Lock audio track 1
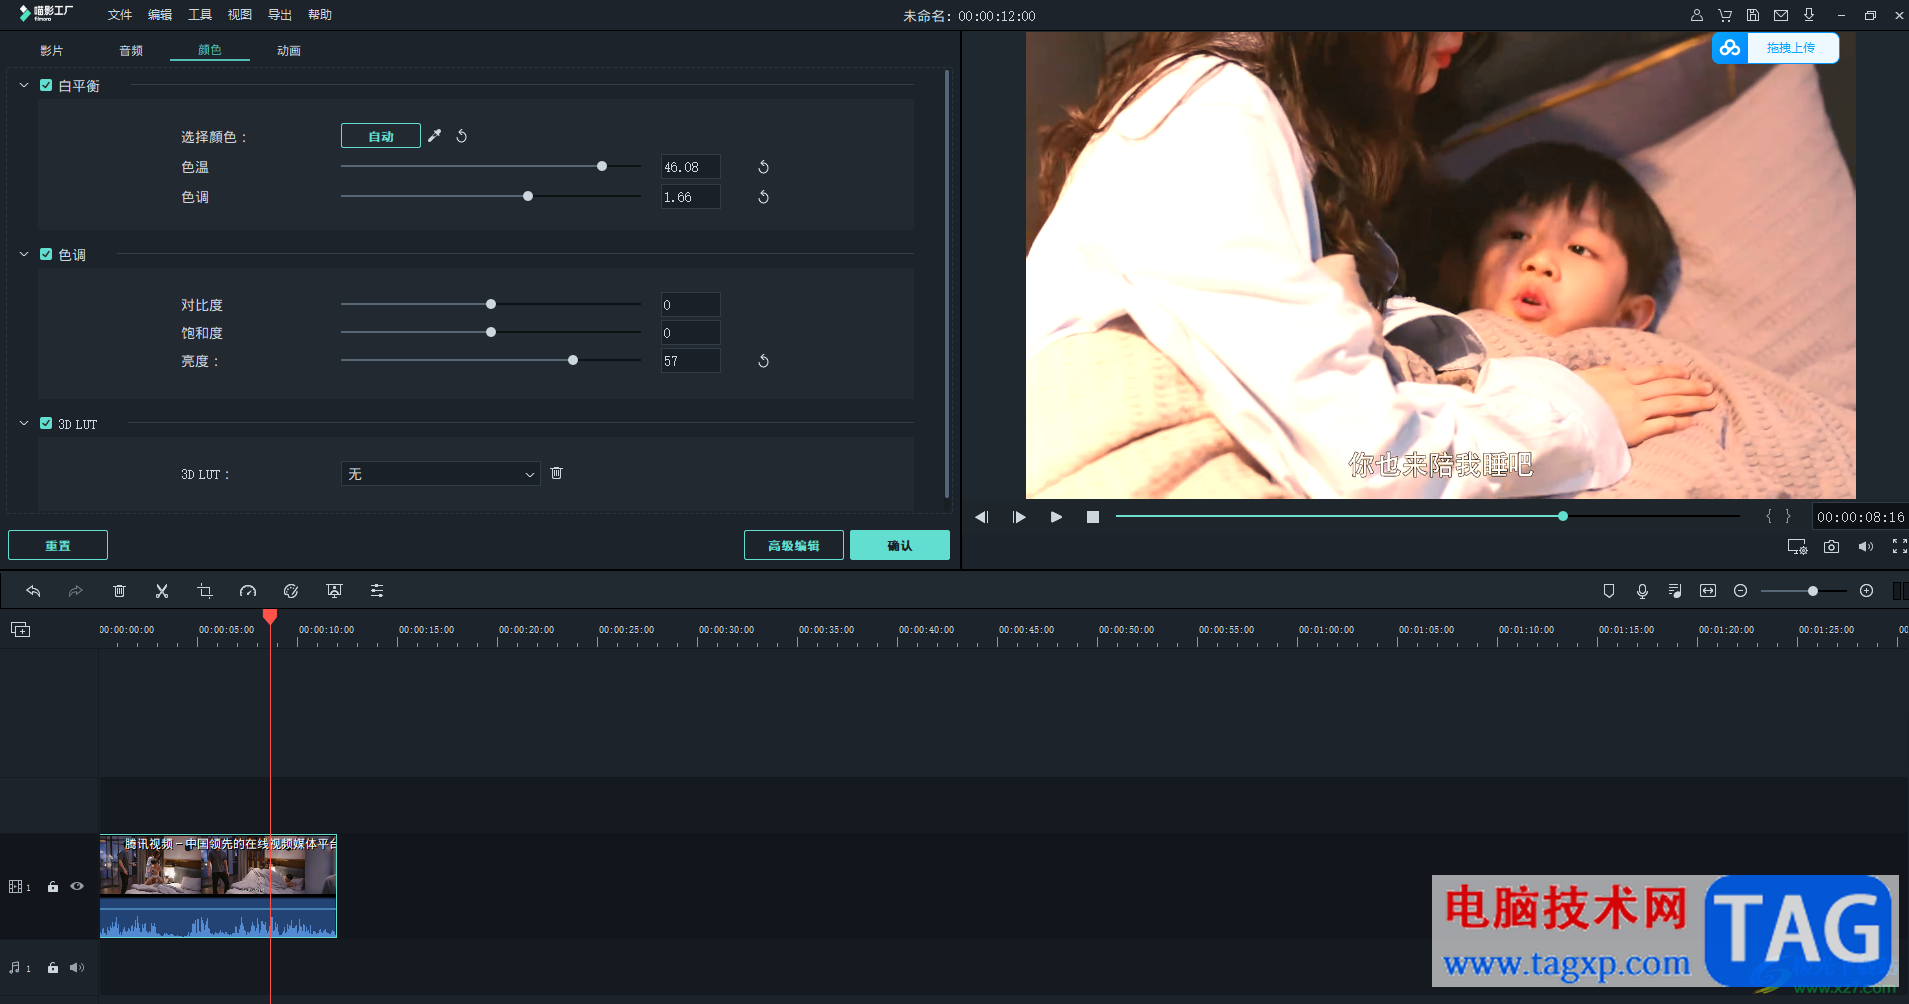 53,968
